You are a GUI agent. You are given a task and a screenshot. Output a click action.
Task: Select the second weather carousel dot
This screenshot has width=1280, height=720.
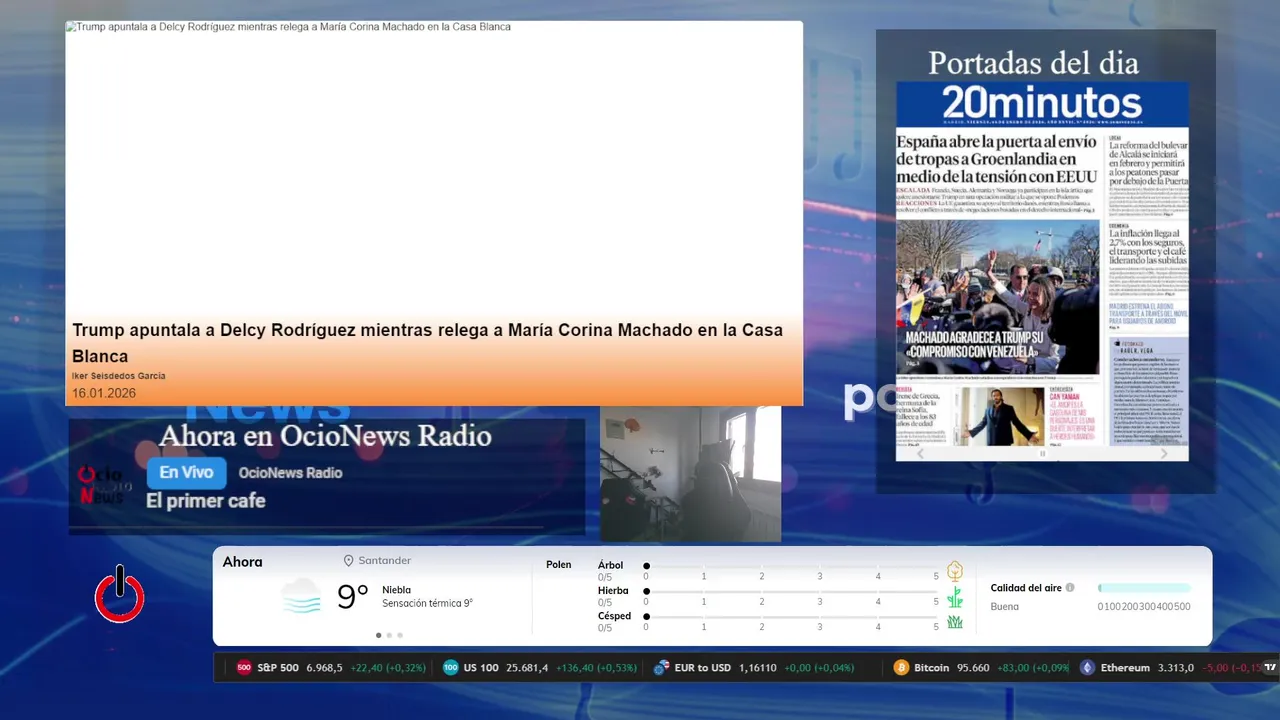point(389,635)
